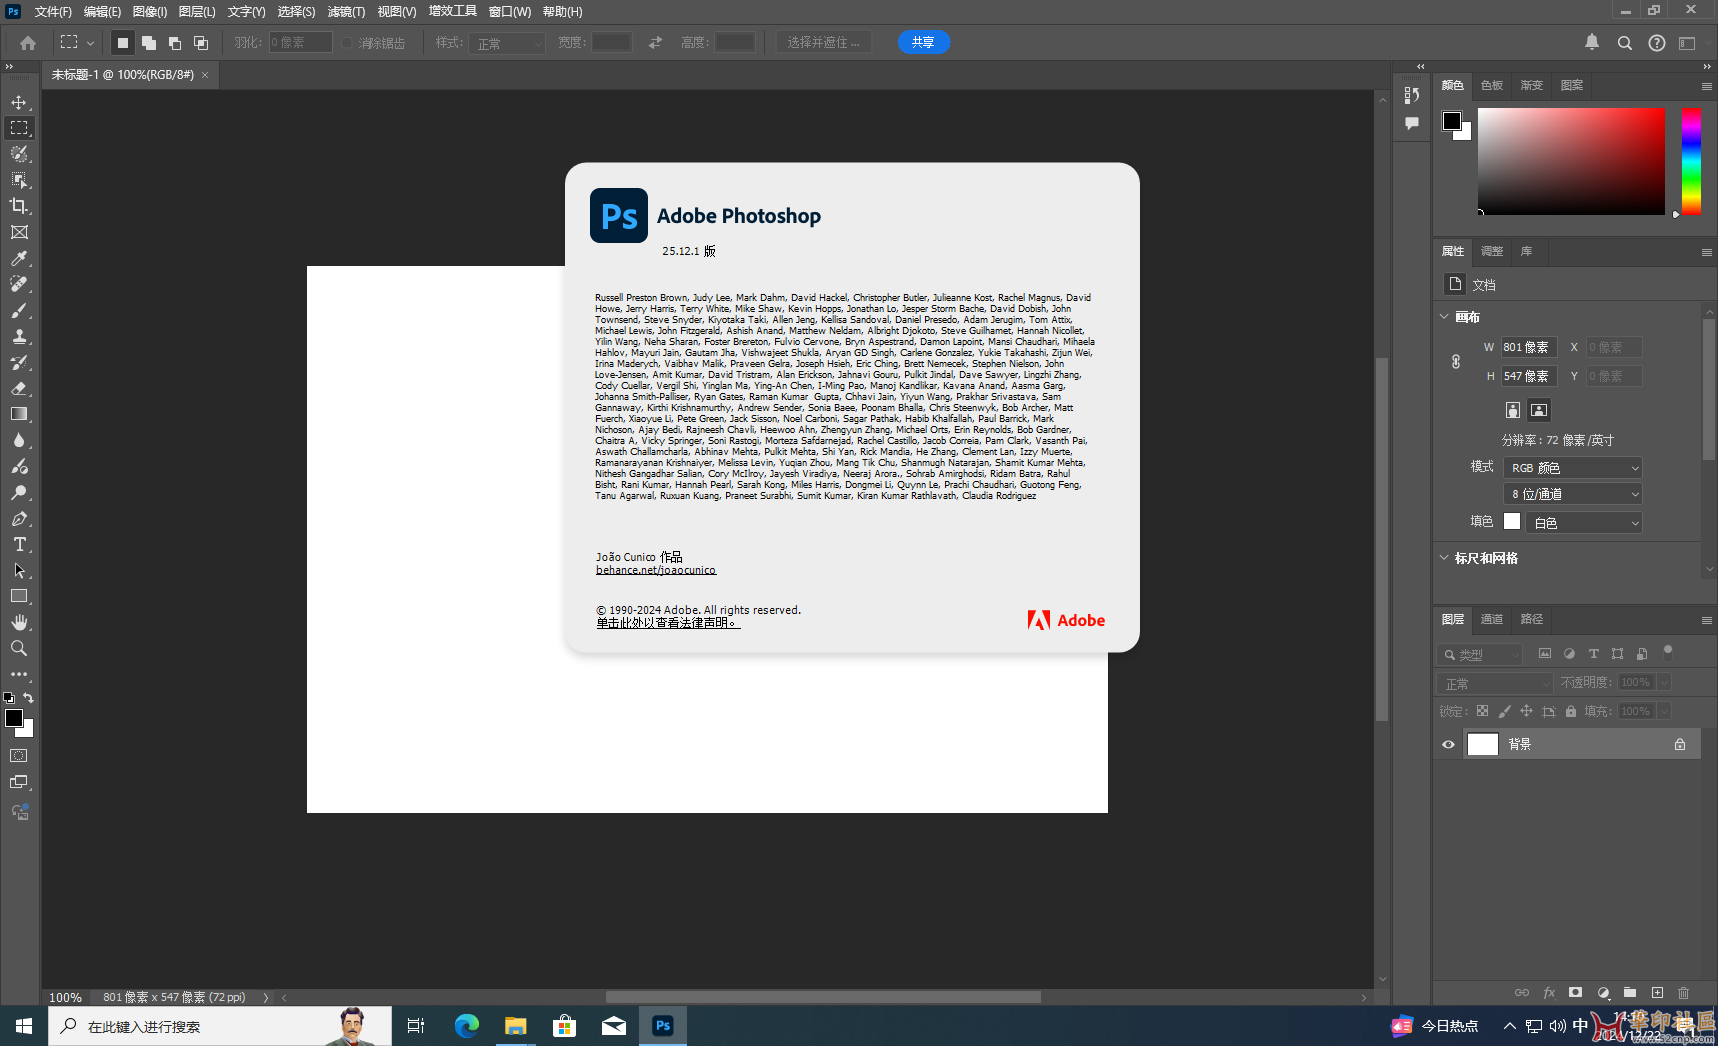Viewport: 1718px width, 1046px height.
Task: Open the search magnifier in options bar
Action: 1625,43
